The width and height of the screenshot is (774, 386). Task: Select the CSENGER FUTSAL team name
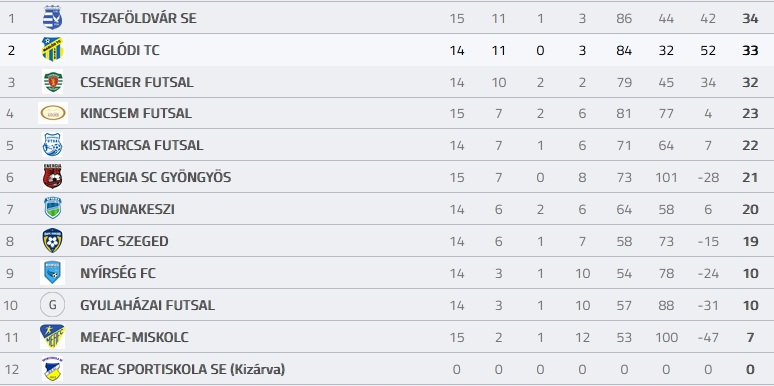click(x=137, y=82)
